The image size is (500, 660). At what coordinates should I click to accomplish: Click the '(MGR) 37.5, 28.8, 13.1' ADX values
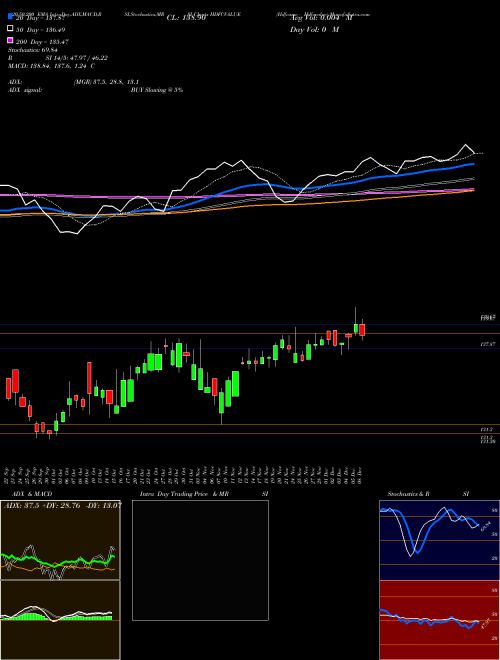[x=106, y=82]
